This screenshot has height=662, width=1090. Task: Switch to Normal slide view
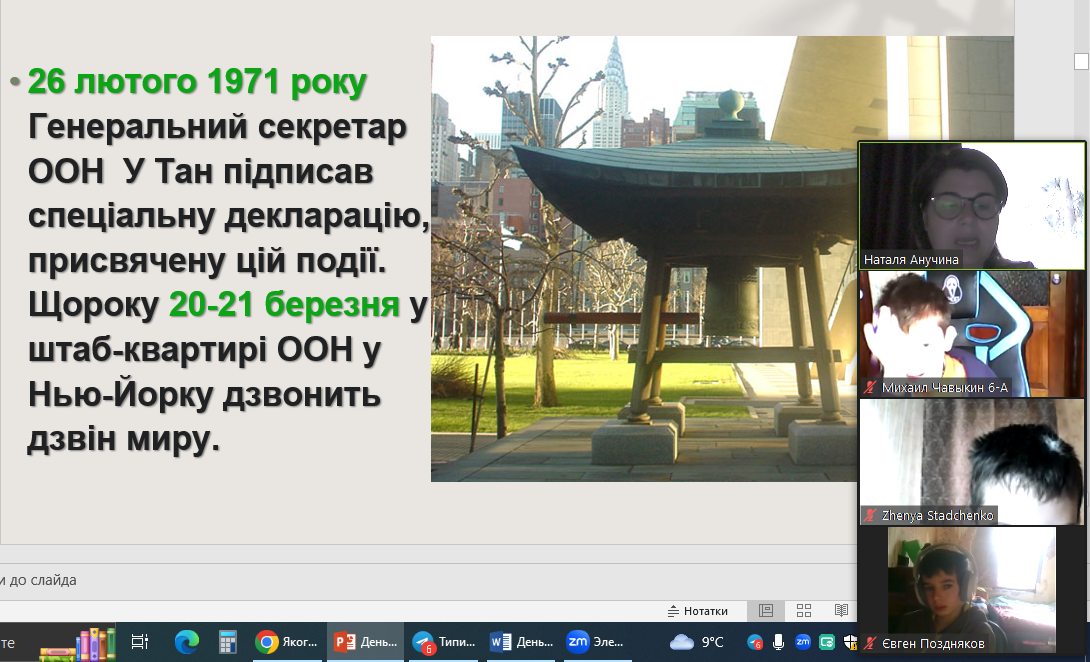[766, 610]
